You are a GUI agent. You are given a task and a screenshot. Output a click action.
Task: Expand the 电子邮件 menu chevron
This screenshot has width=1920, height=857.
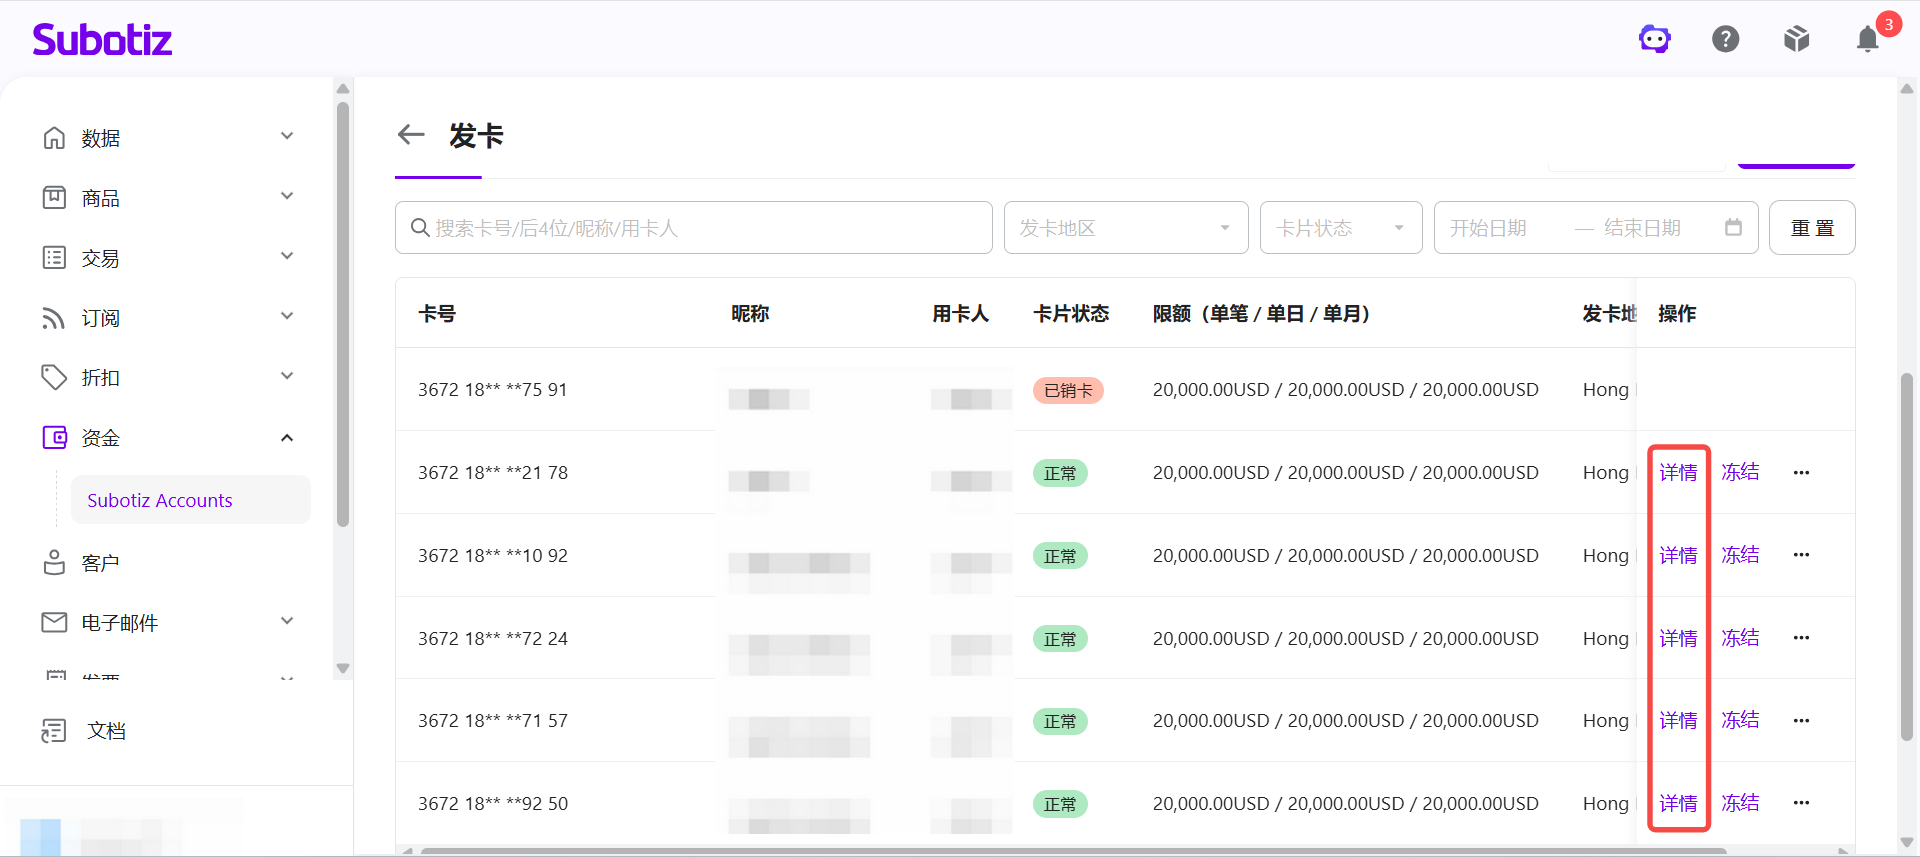(x=287, y=621)
